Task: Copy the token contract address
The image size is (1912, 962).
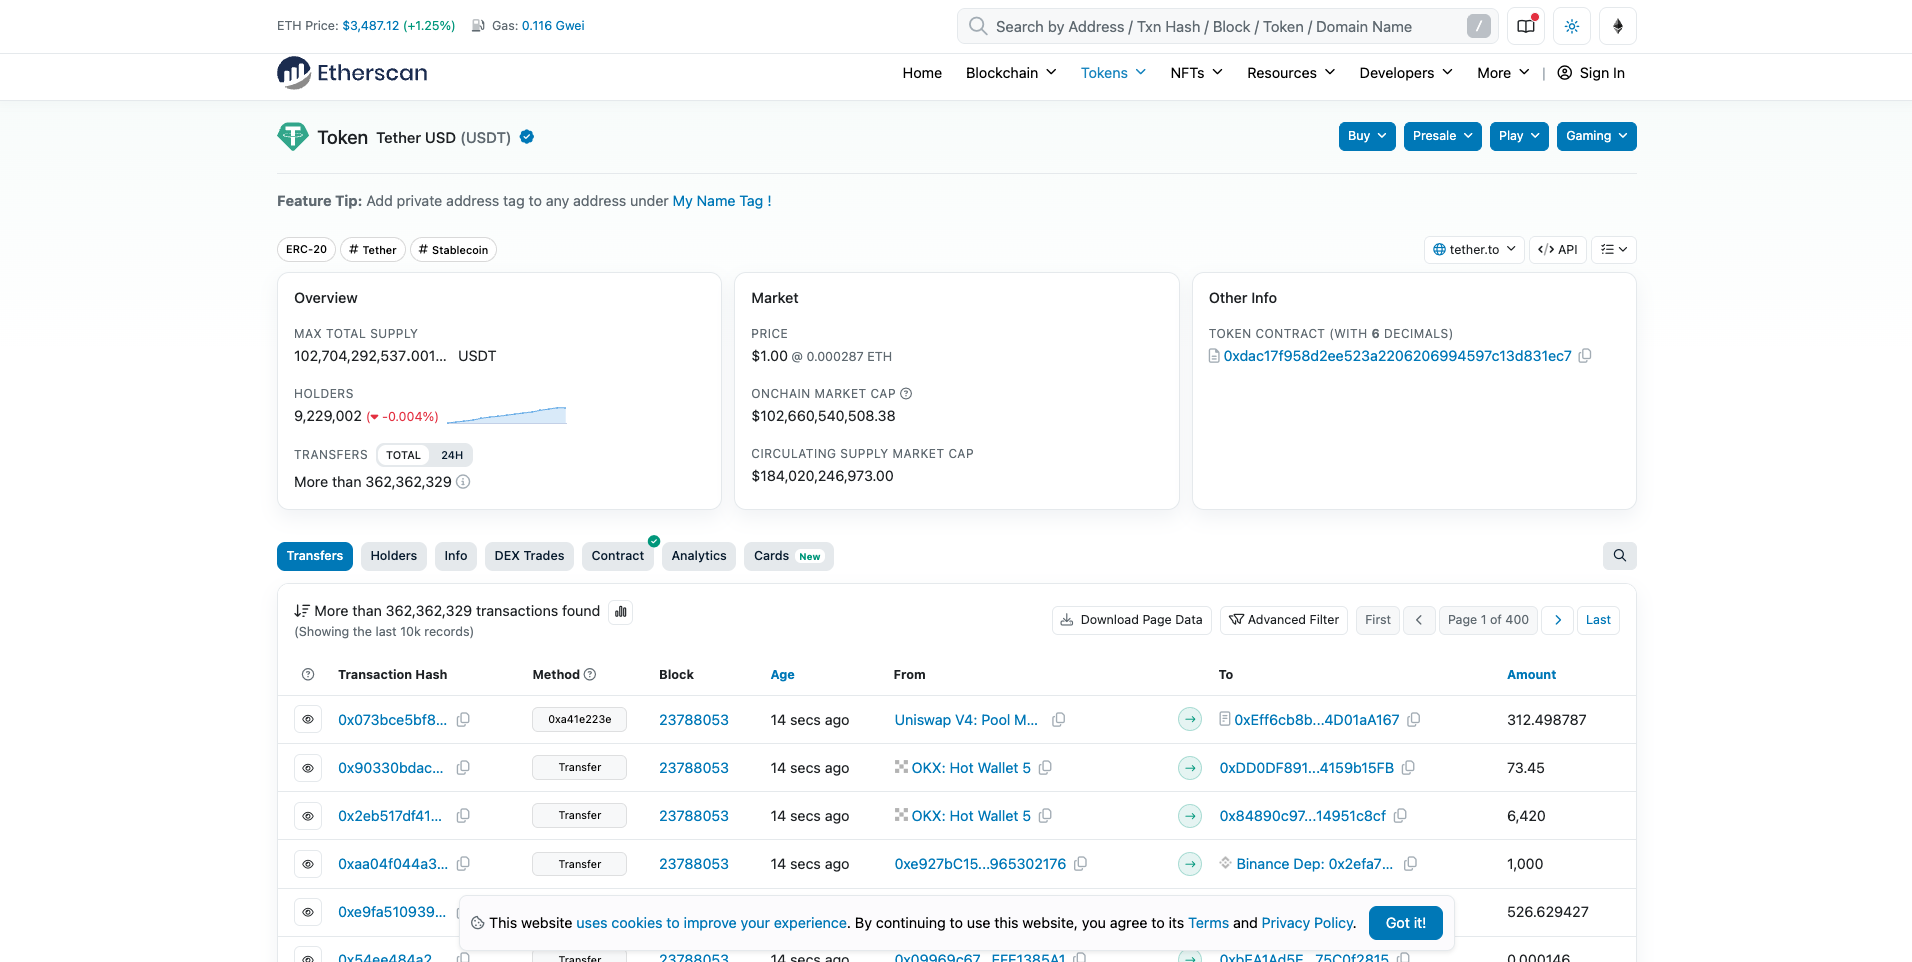Action: pyautogui.click(x=1585, y=356)
